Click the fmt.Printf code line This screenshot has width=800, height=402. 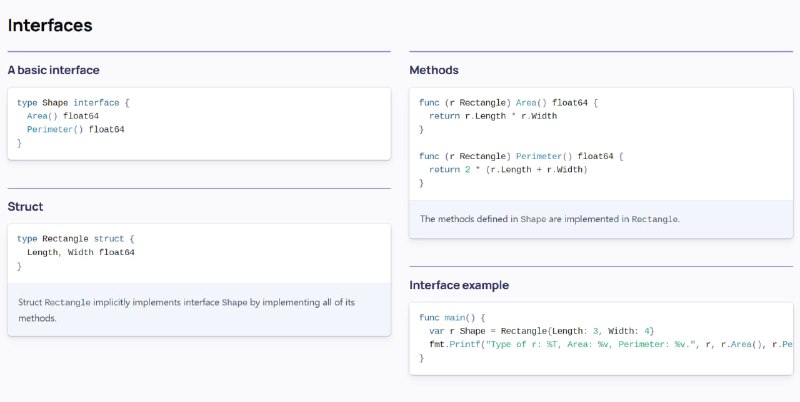[x=611, y=344]
